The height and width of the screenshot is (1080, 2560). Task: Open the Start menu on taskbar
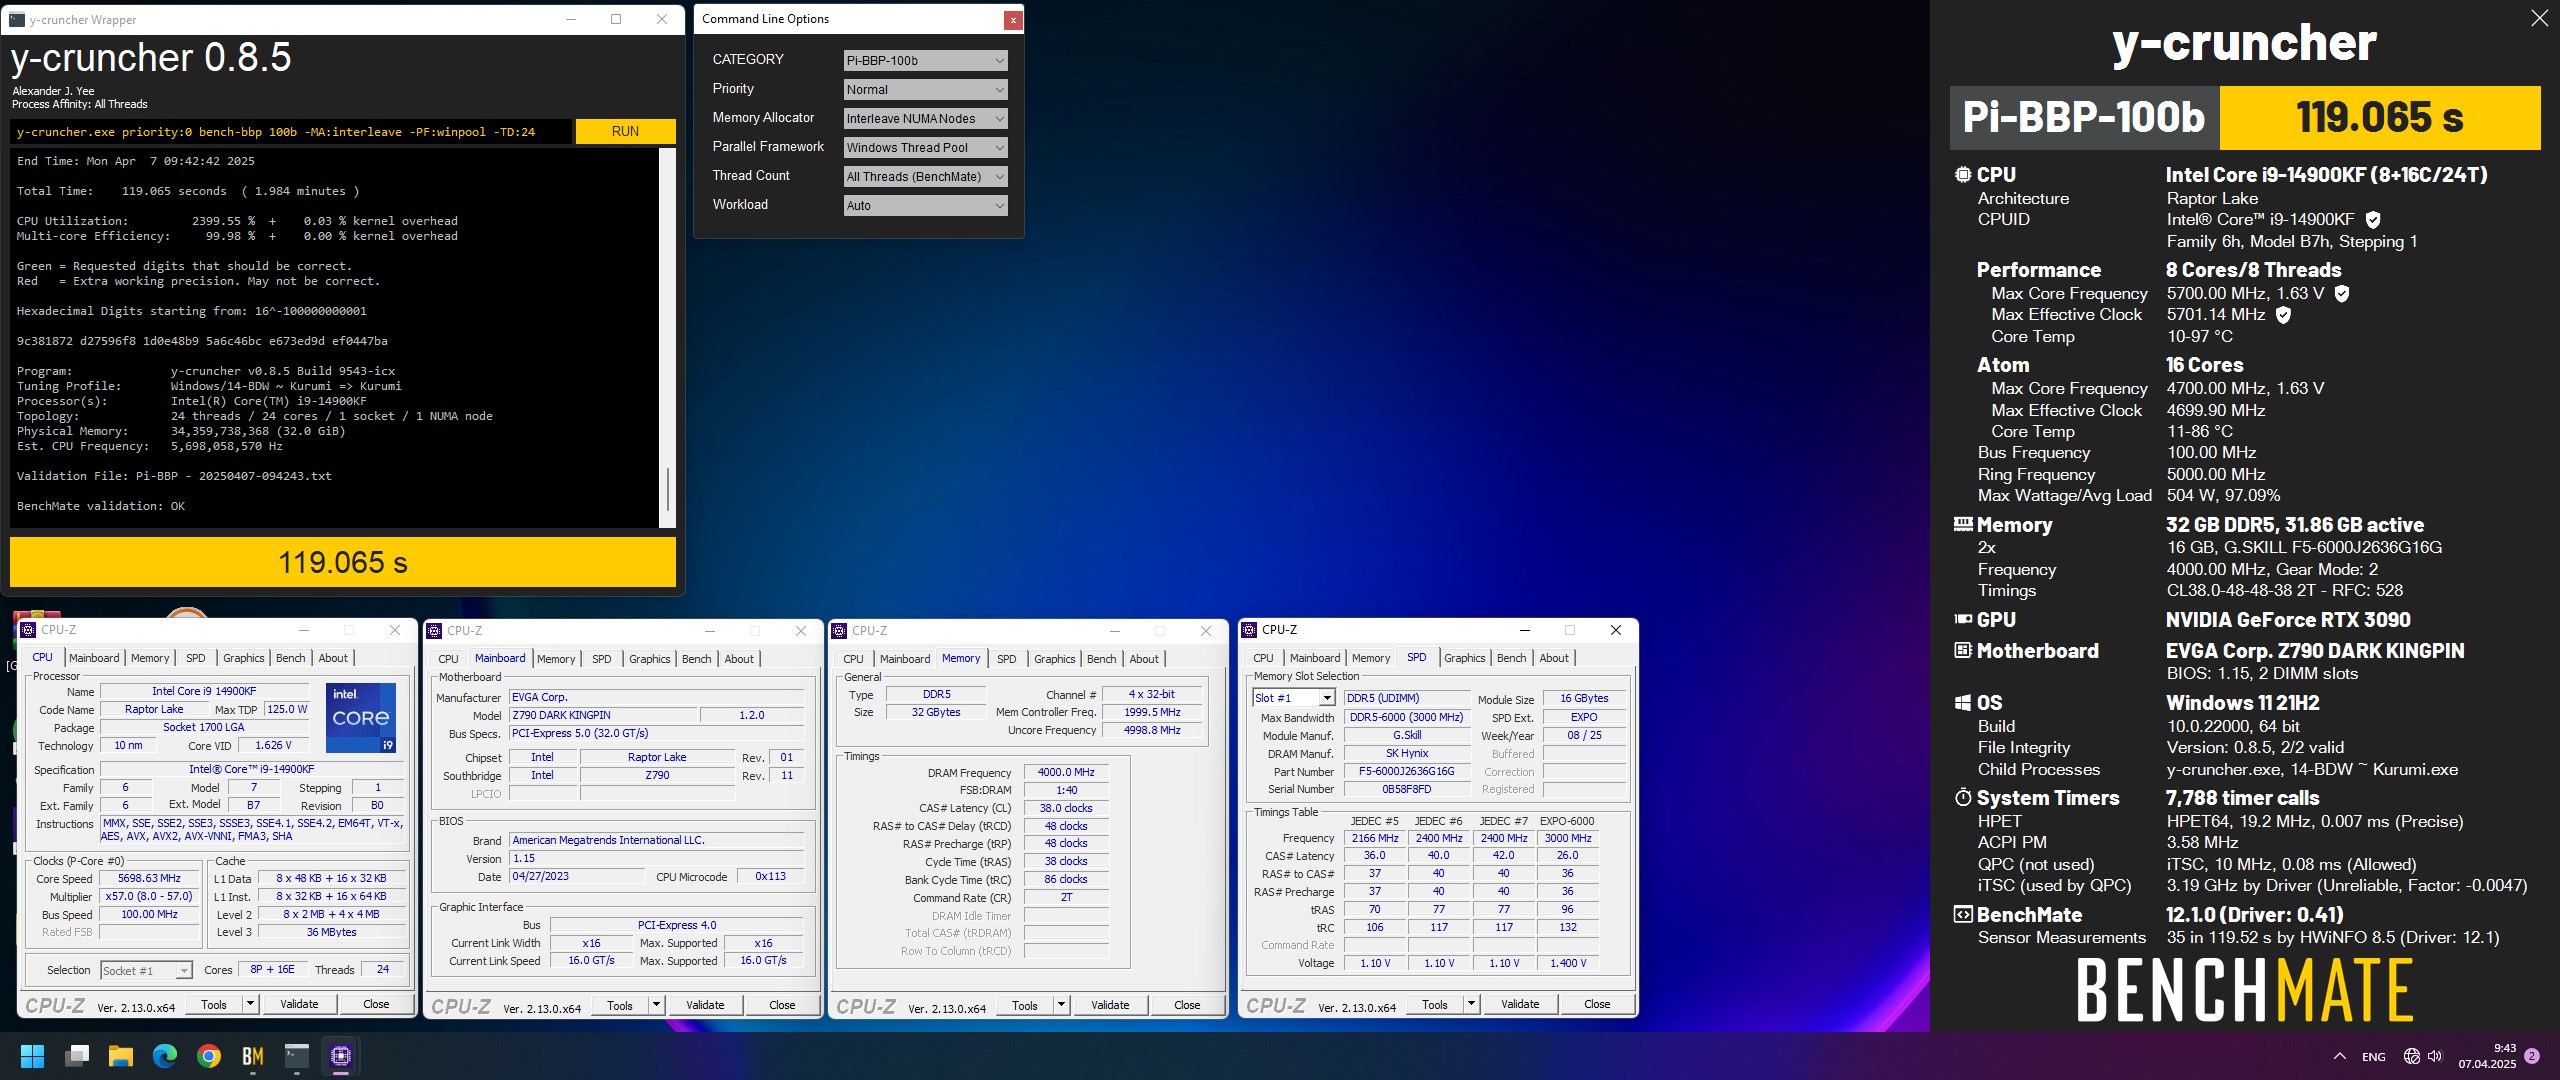click(x=32, y=1056)
